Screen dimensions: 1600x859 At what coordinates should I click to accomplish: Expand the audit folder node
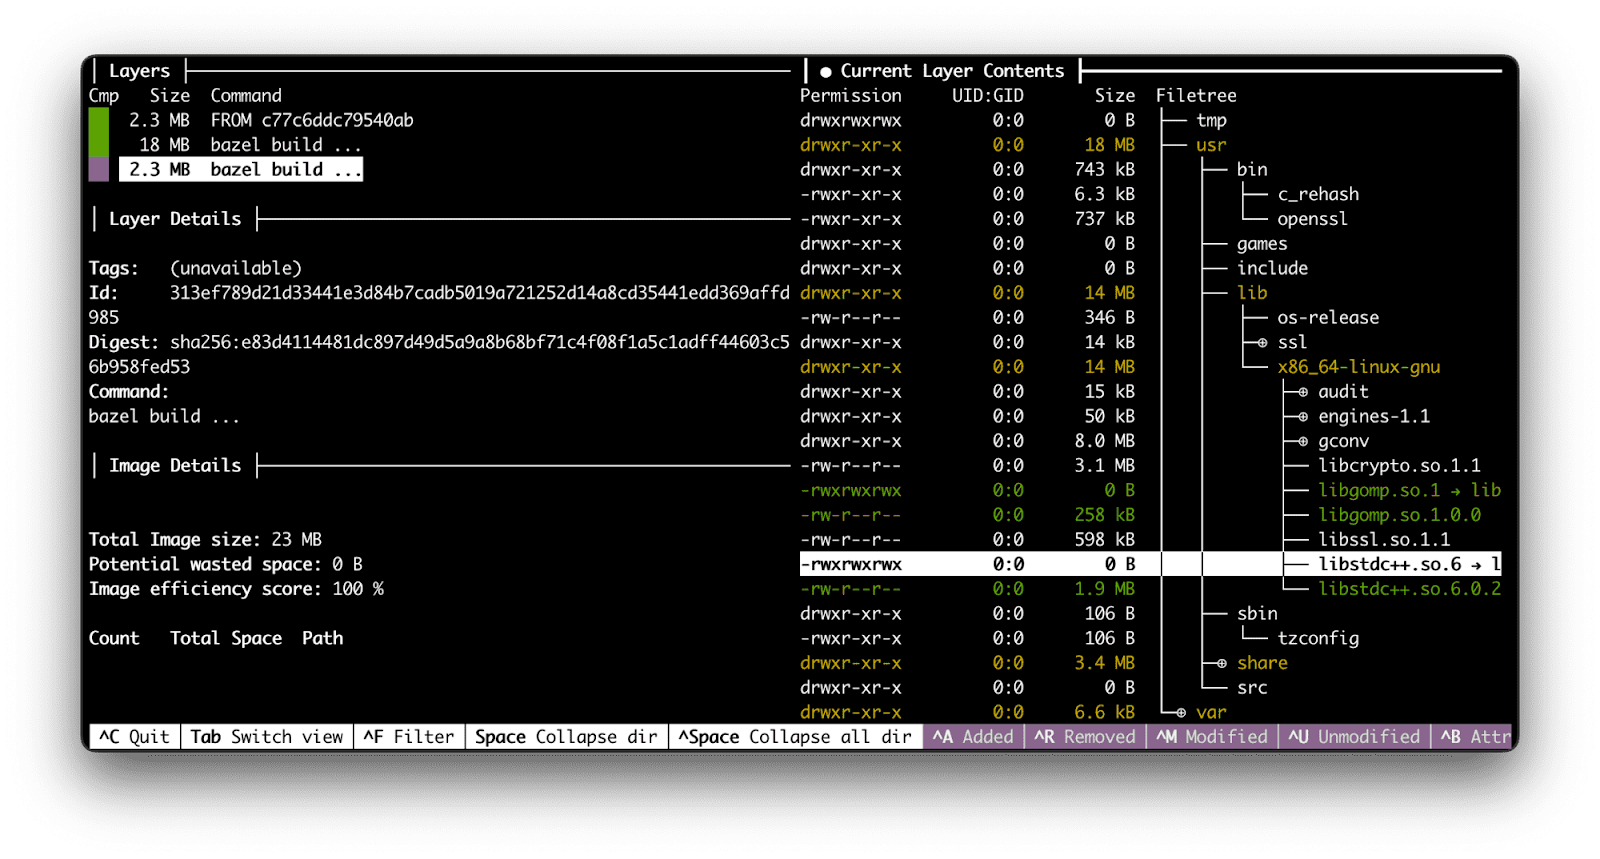[1303, 392]
